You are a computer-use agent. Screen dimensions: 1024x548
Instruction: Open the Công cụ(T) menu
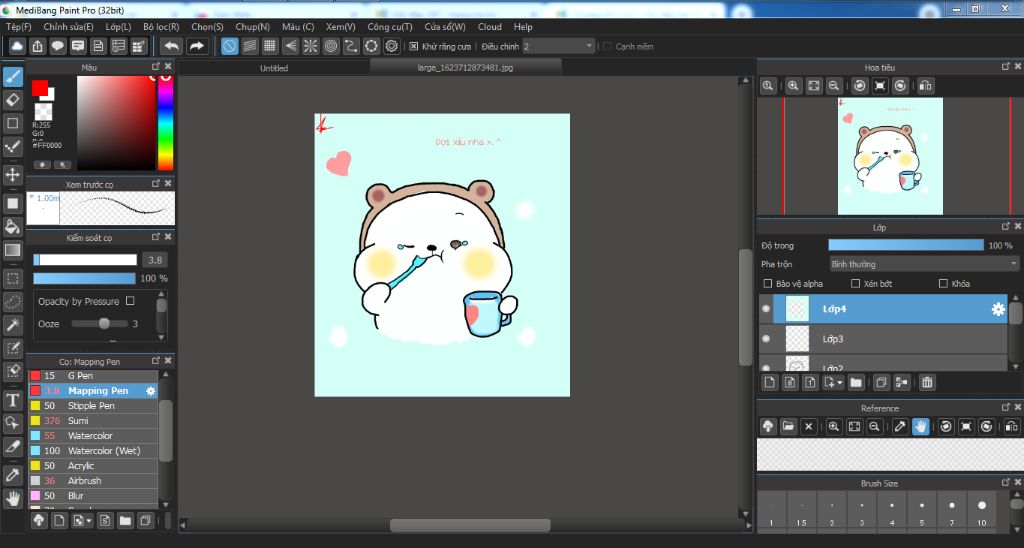coord(390,27)
